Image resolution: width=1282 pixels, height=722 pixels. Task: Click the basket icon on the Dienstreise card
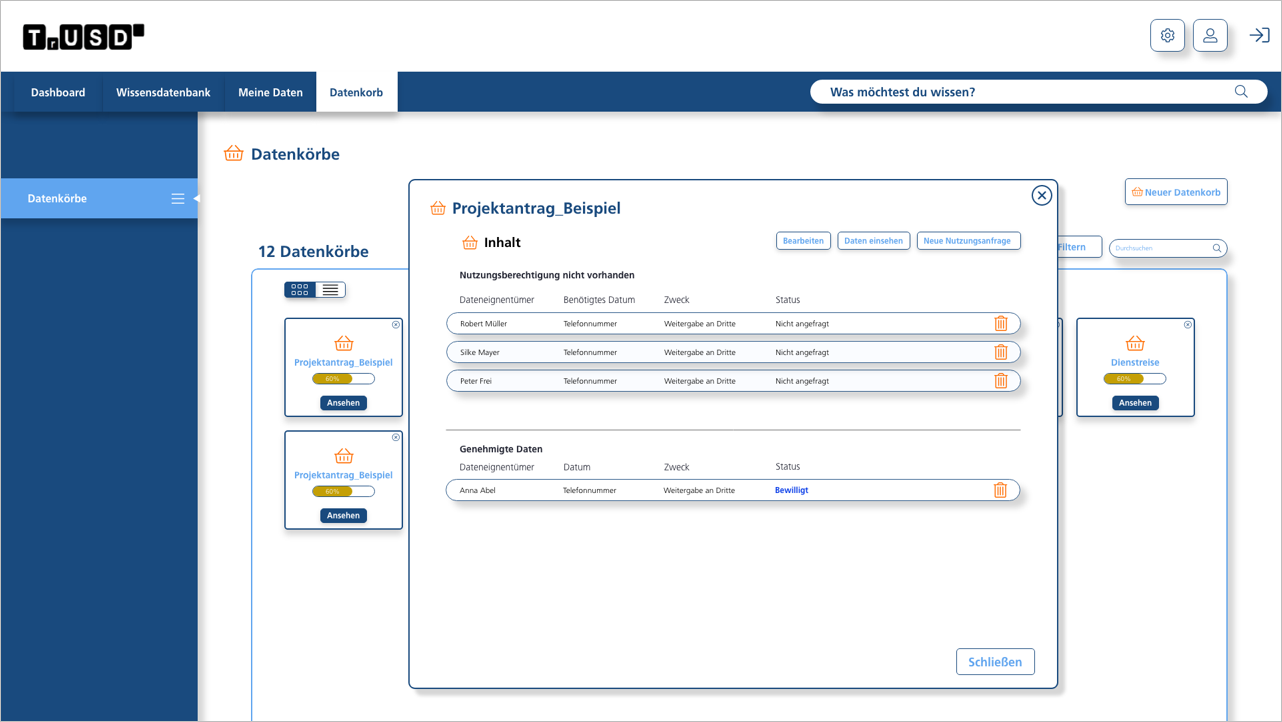1135,343
